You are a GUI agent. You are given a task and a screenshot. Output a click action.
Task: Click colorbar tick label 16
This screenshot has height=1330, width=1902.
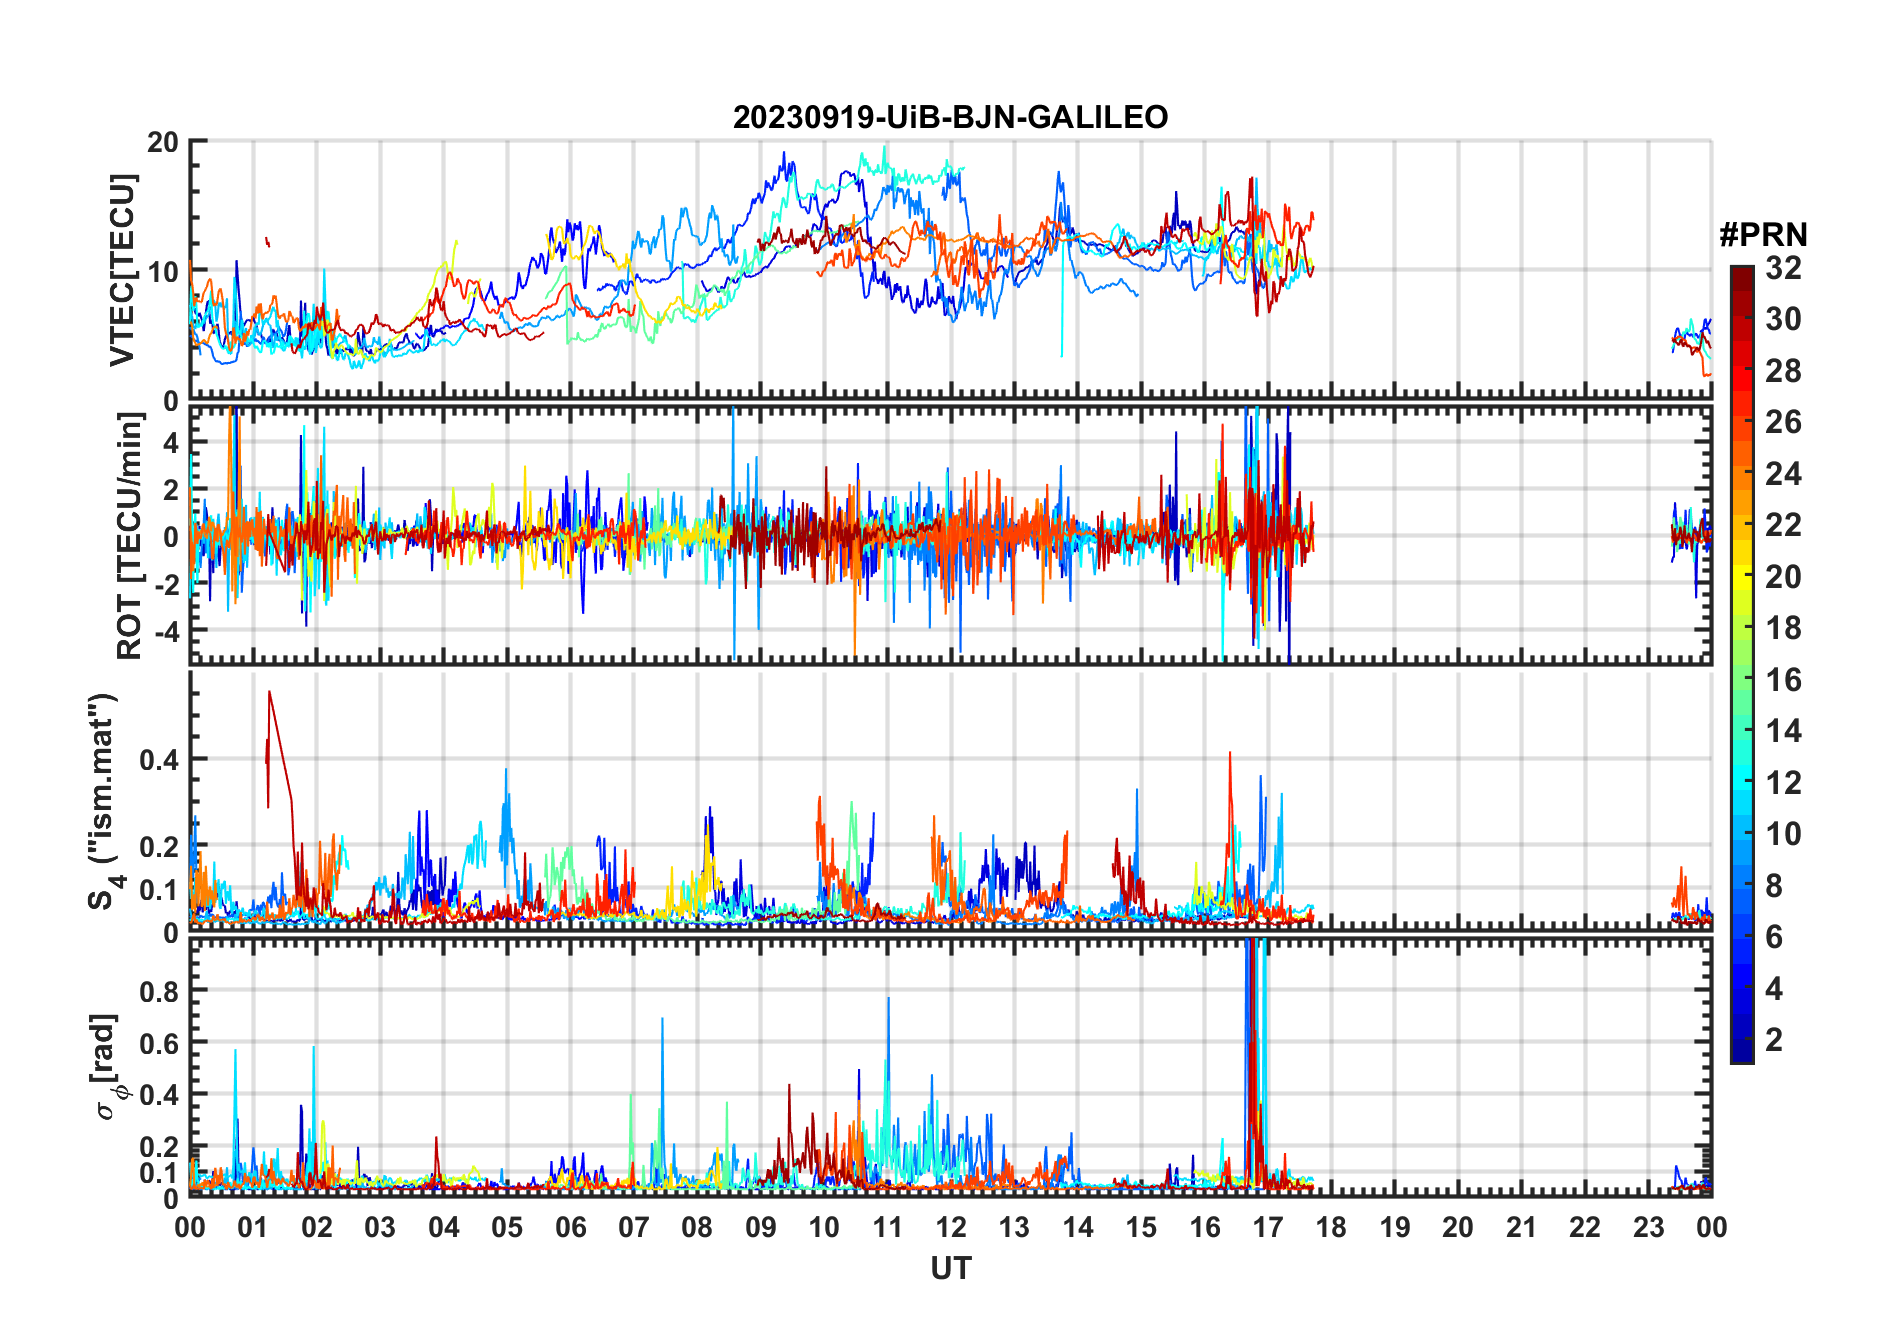tap(1783, 679)
